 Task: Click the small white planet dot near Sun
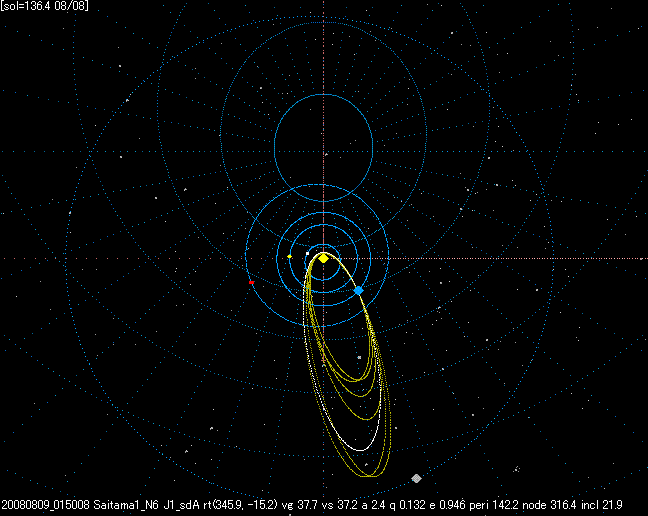[x=307, y=253]
